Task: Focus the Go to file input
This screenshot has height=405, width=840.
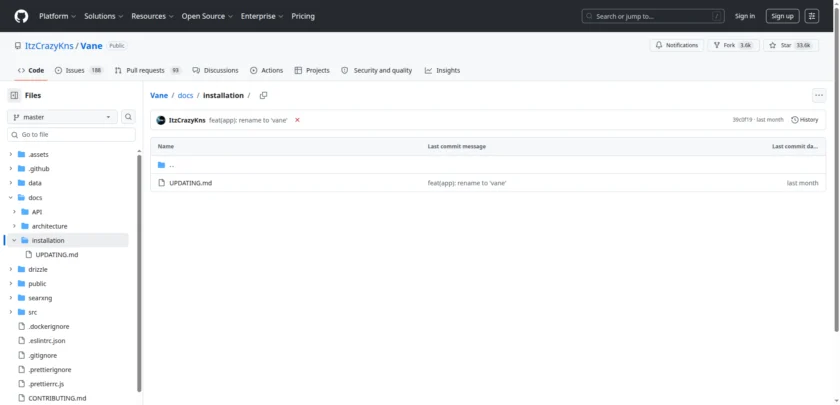Action: pos(71,134)
